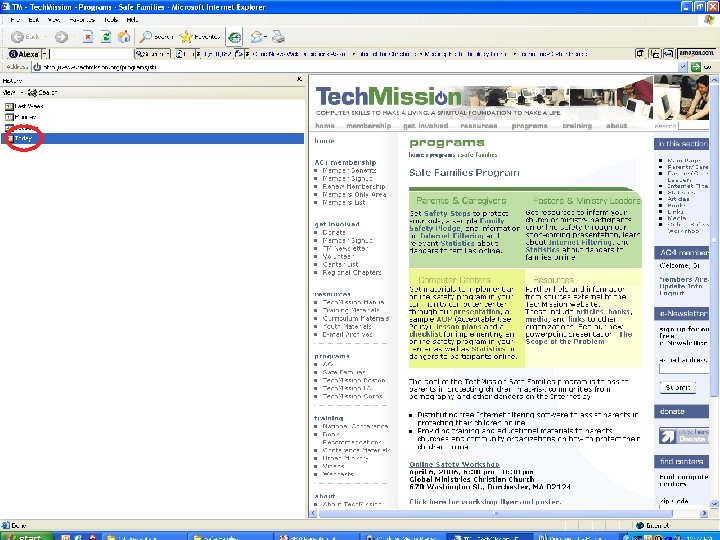Open the programs nav tab
The width and height of the screenshot is (720, 540).
coord(529,126)
